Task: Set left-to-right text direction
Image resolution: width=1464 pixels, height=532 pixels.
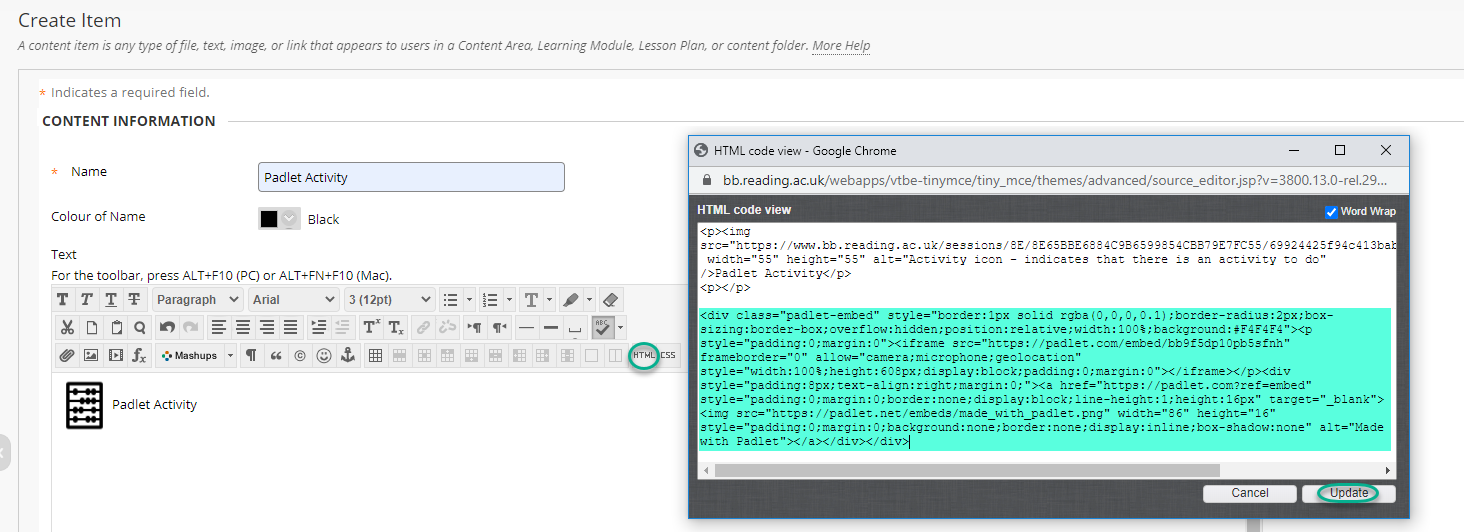Action: coord(473,327)
